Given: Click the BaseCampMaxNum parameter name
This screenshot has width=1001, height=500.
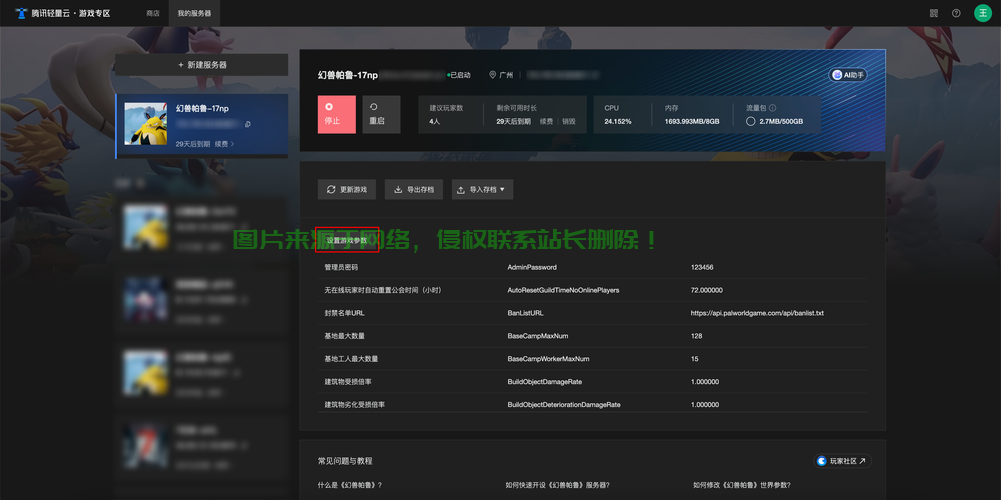Looking at the screenshot, I should coord(538,336).
